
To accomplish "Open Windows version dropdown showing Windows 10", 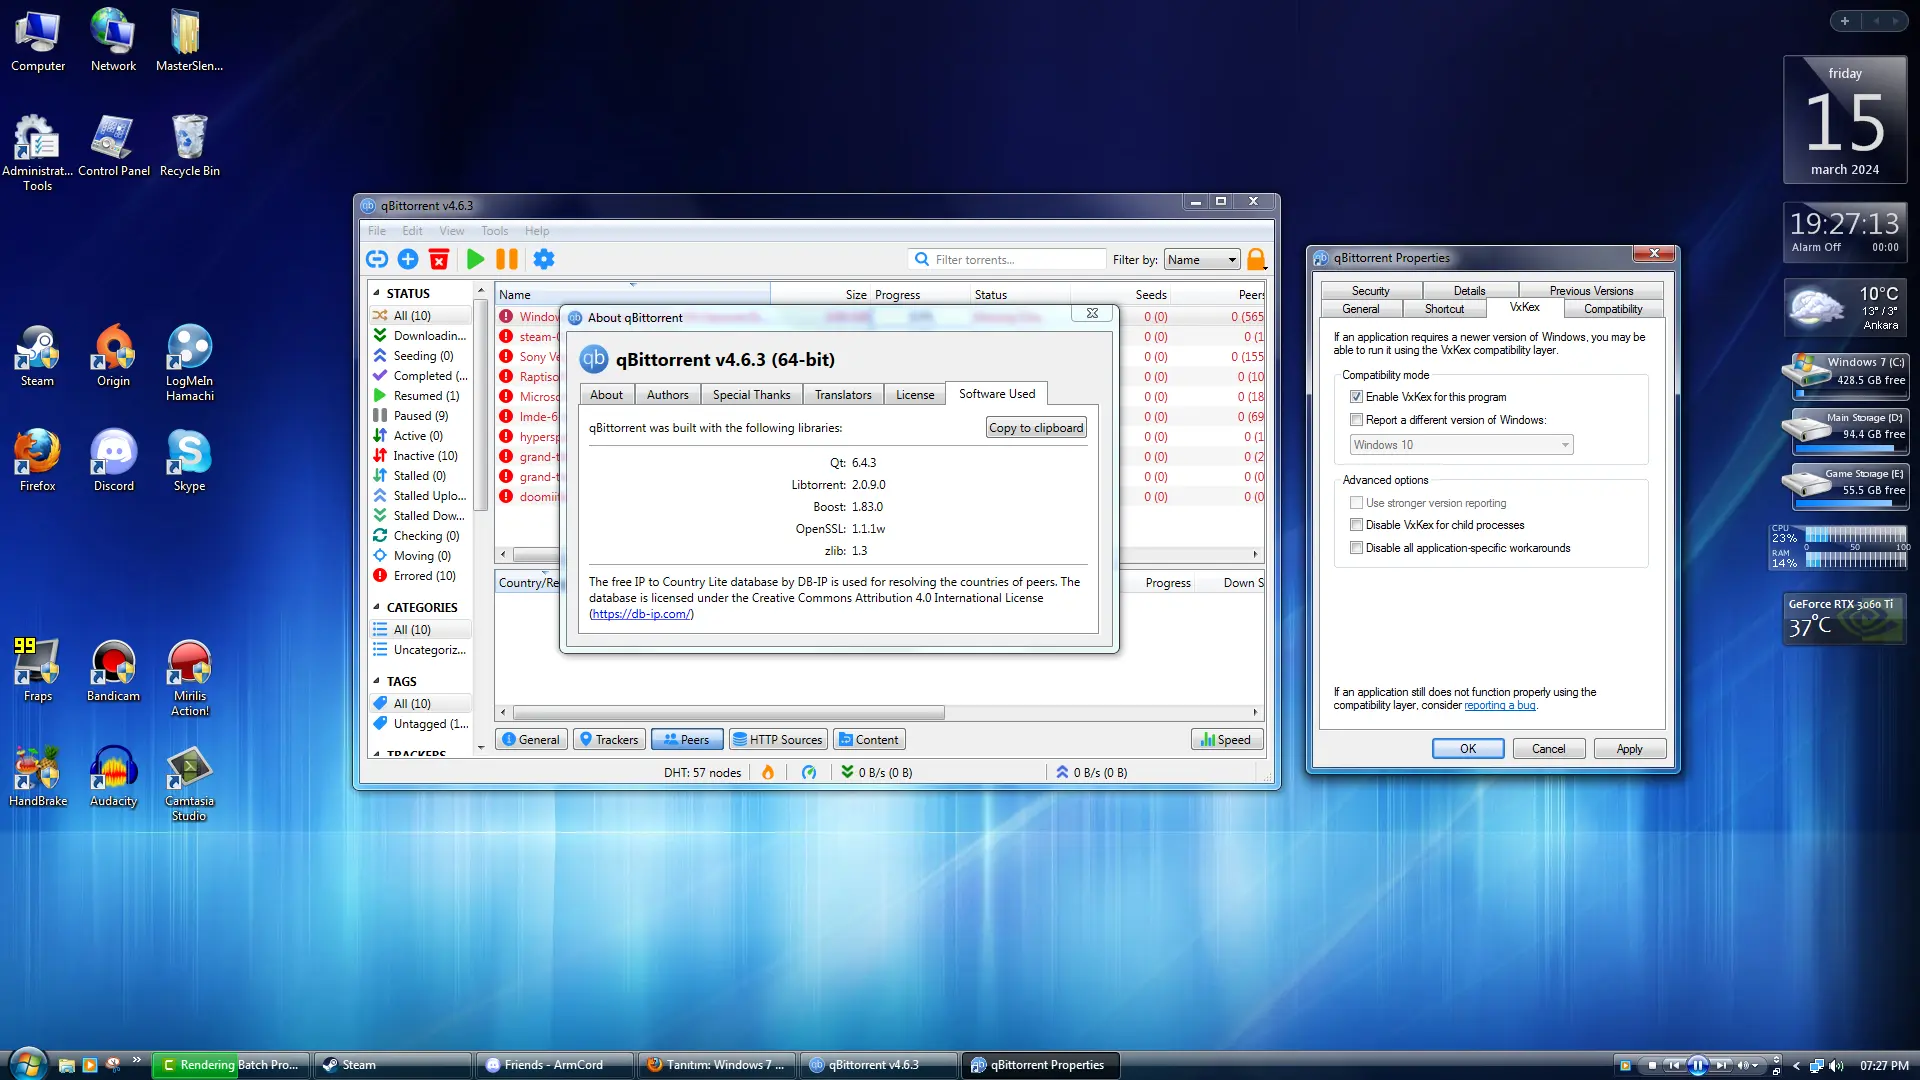I will 1461,445.
